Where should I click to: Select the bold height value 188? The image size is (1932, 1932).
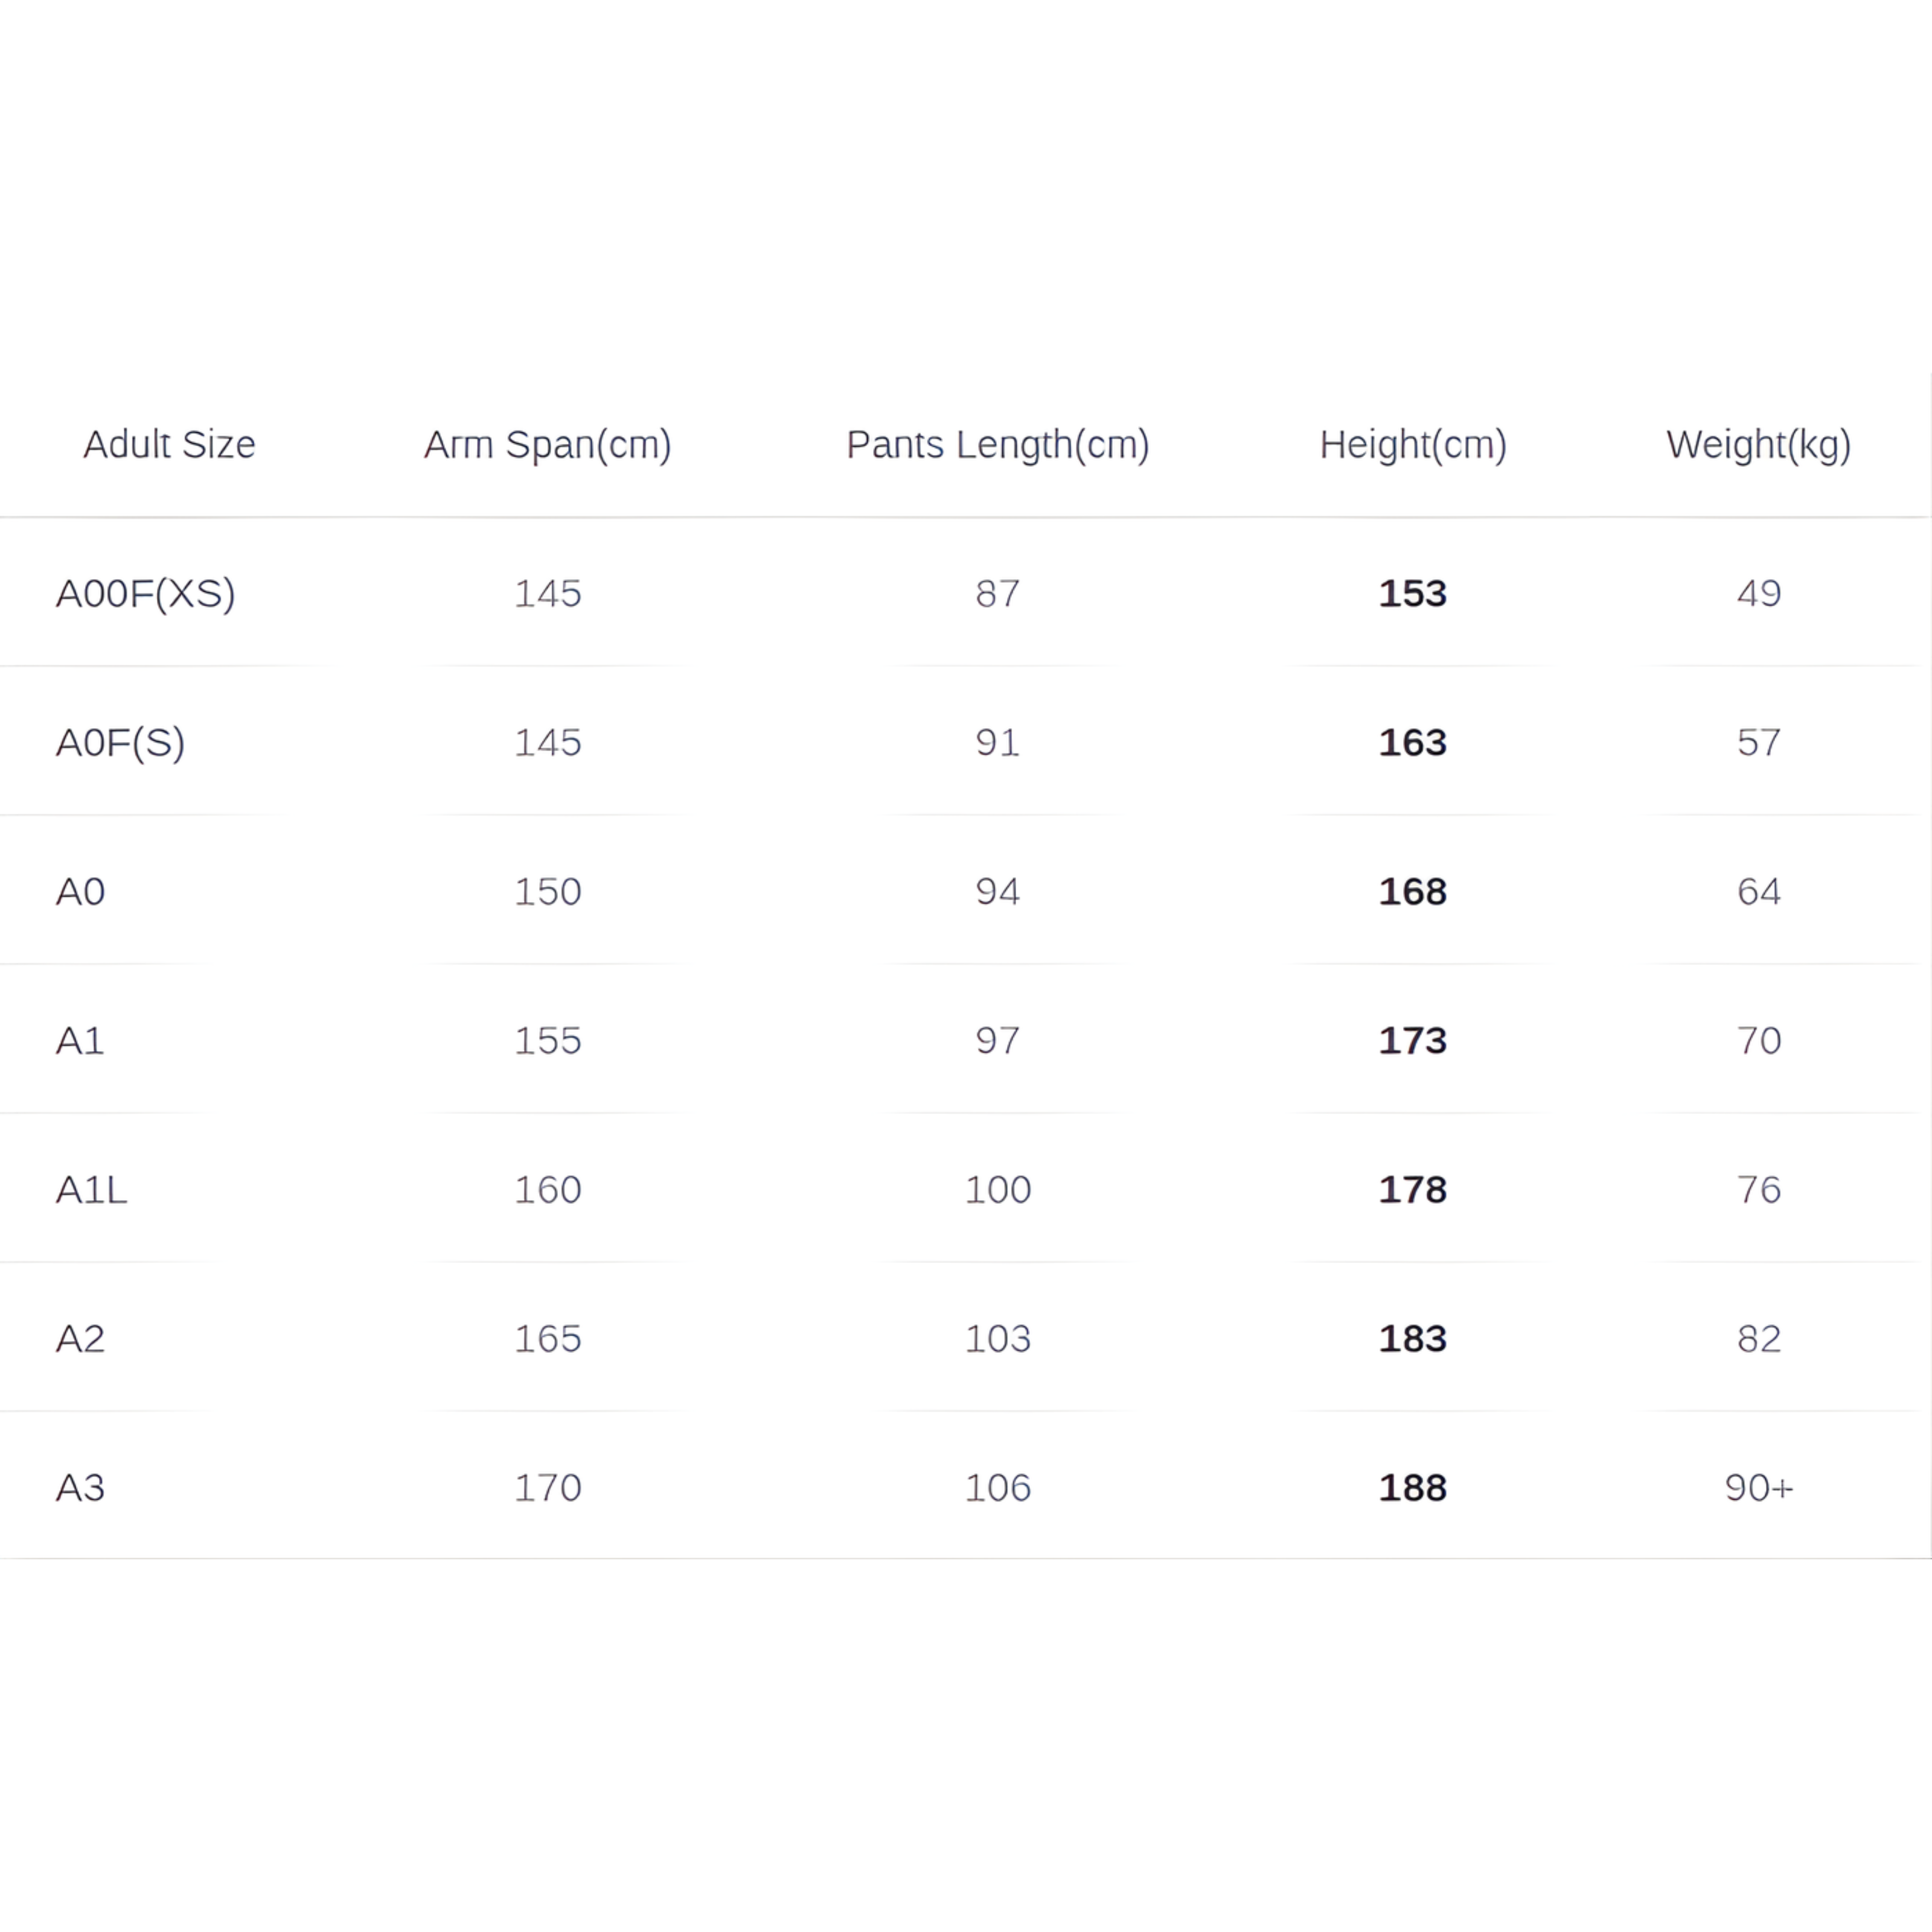pyautogui.click(x=1412, y=1487)
